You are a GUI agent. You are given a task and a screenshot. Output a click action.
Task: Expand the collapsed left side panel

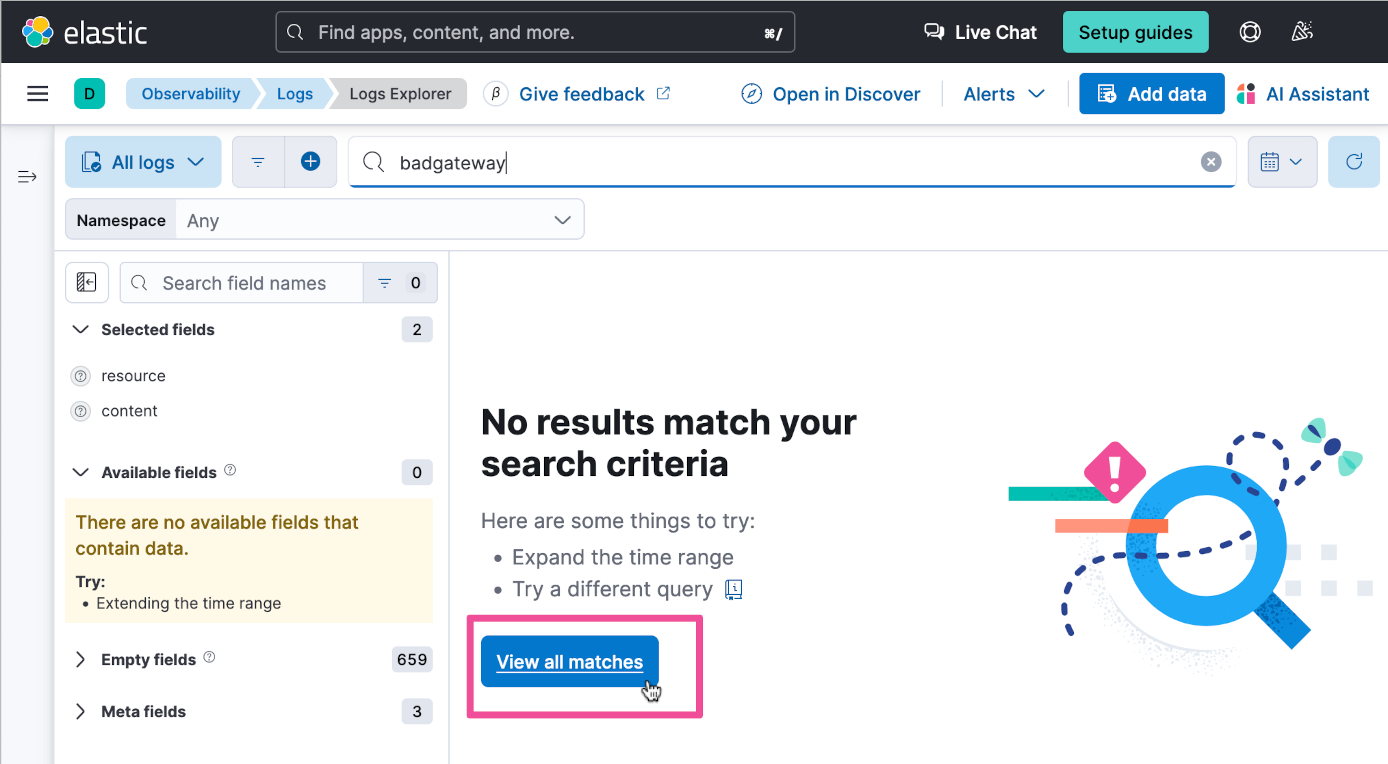27,177
